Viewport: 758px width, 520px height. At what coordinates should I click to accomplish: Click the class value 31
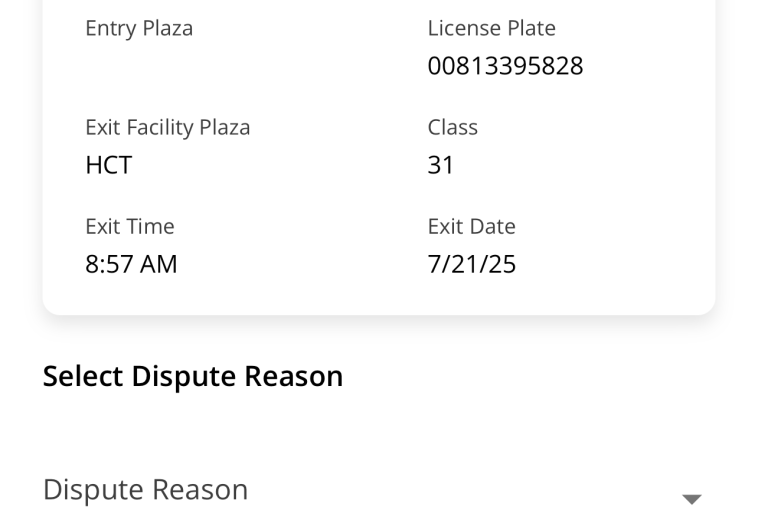441,165
